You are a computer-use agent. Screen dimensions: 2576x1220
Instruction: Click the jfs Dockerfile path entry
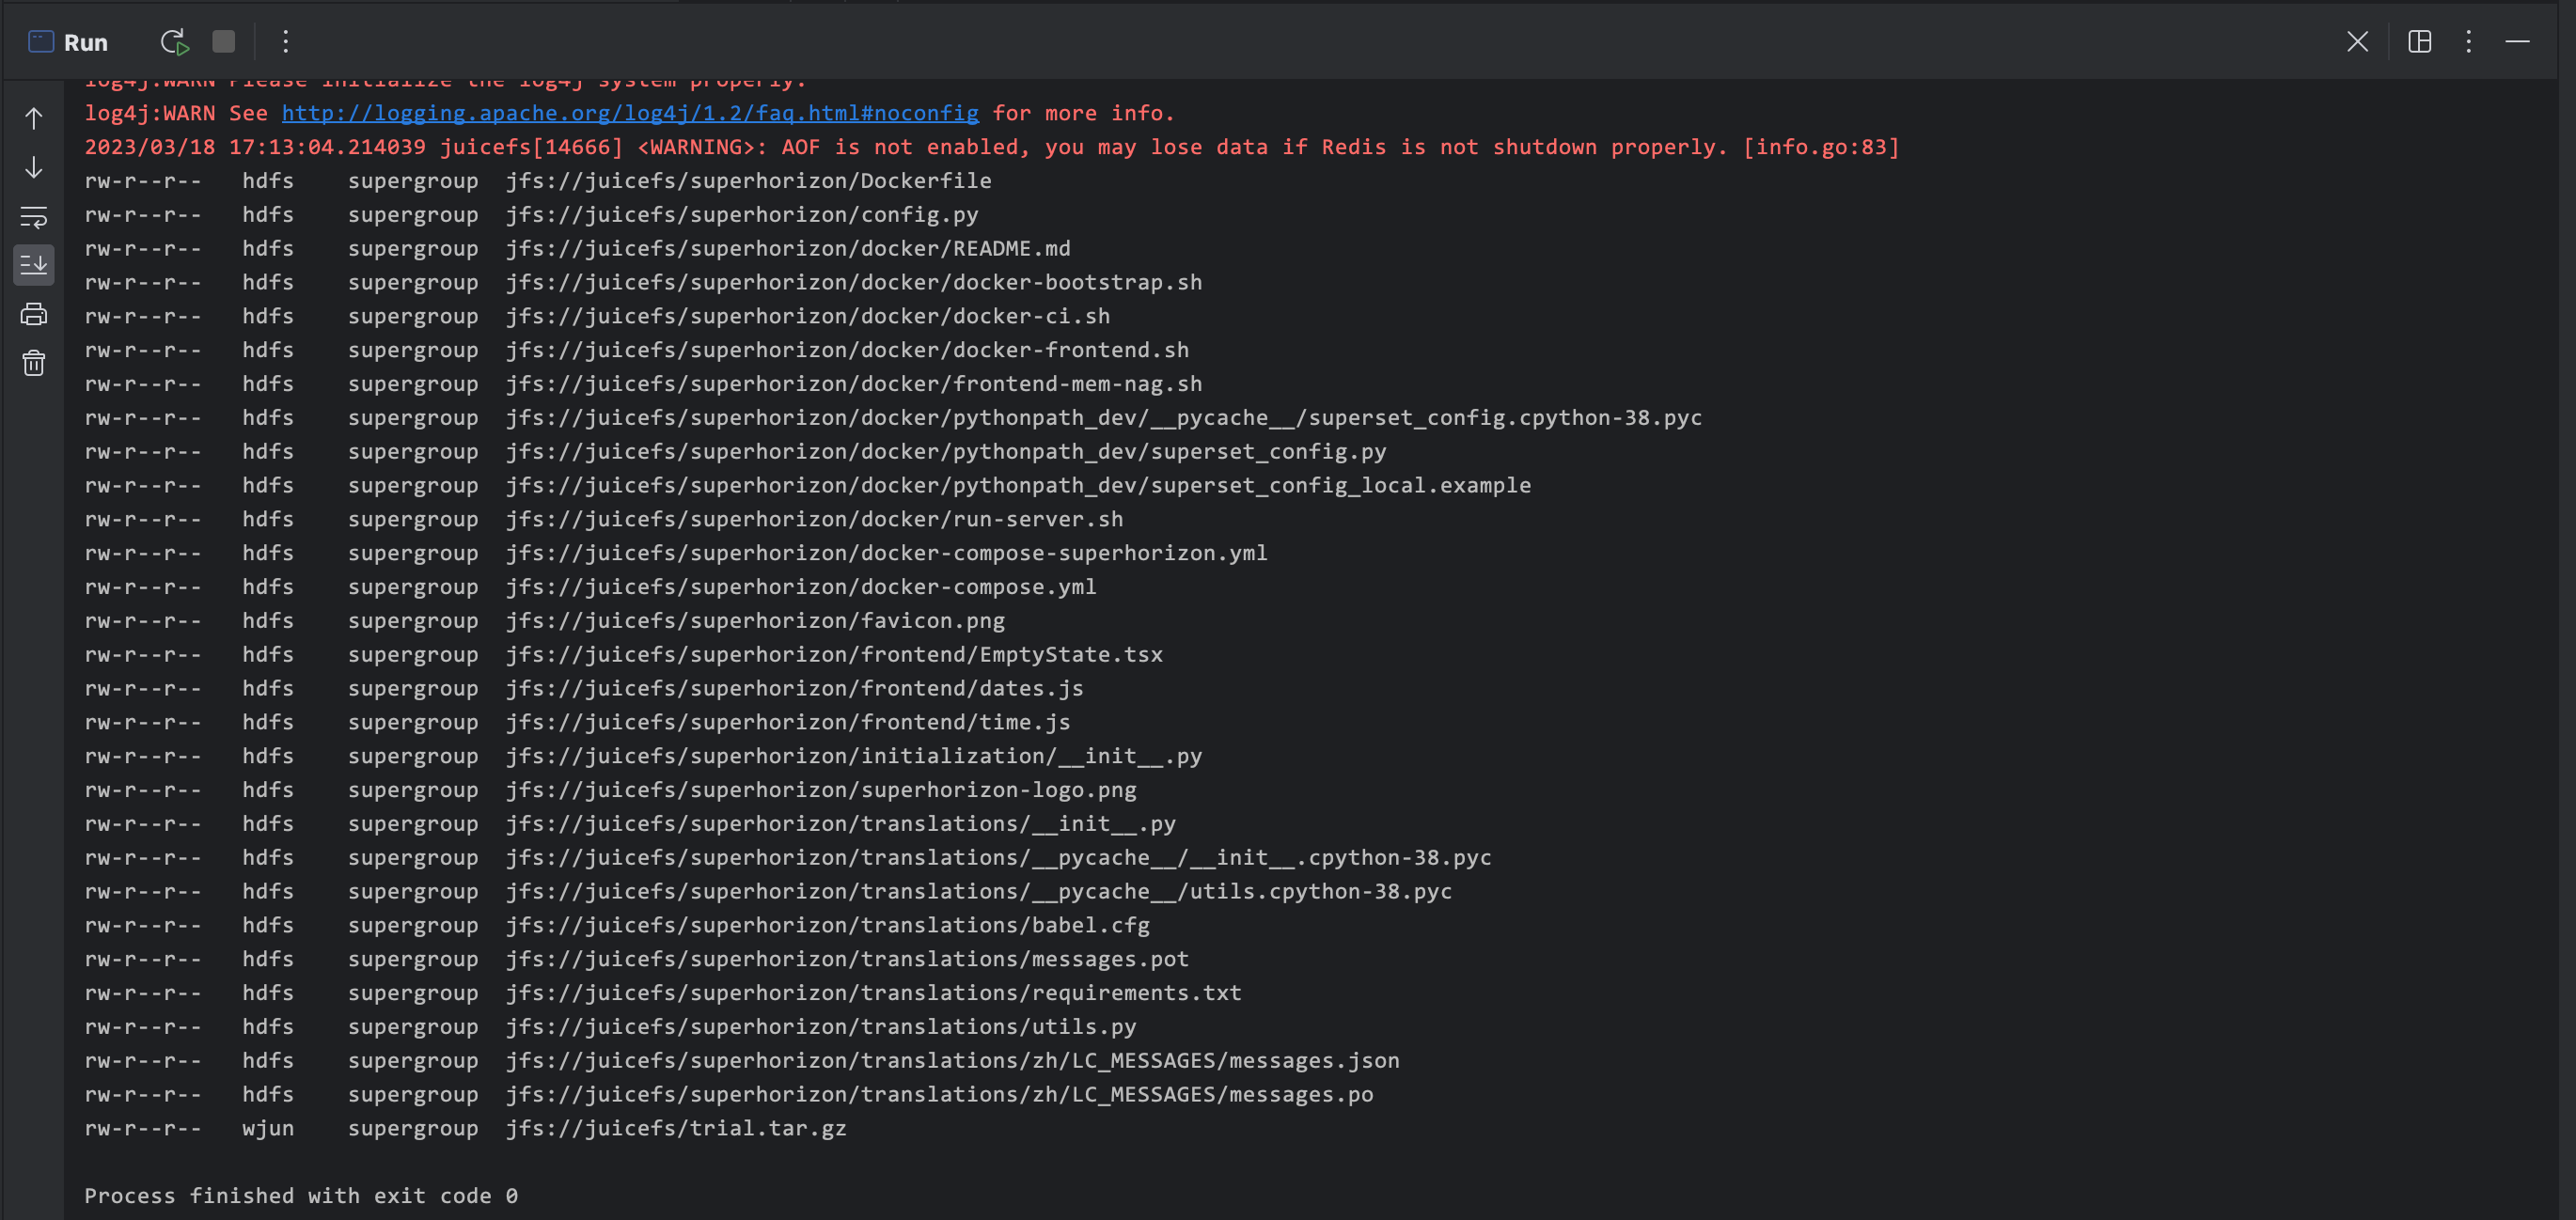pyautogui.click(x=748, y=181)
